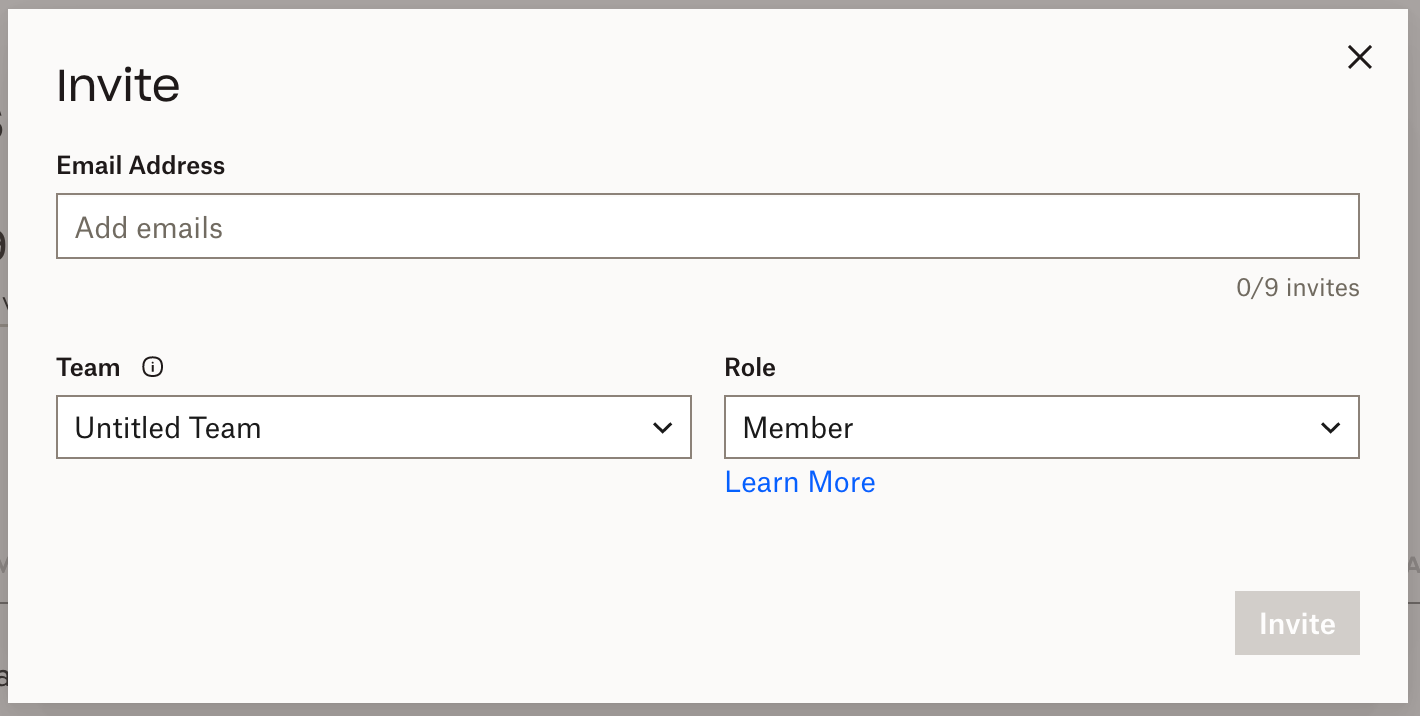
Task: Select the Untitled Team text
Action: (168, 427)
